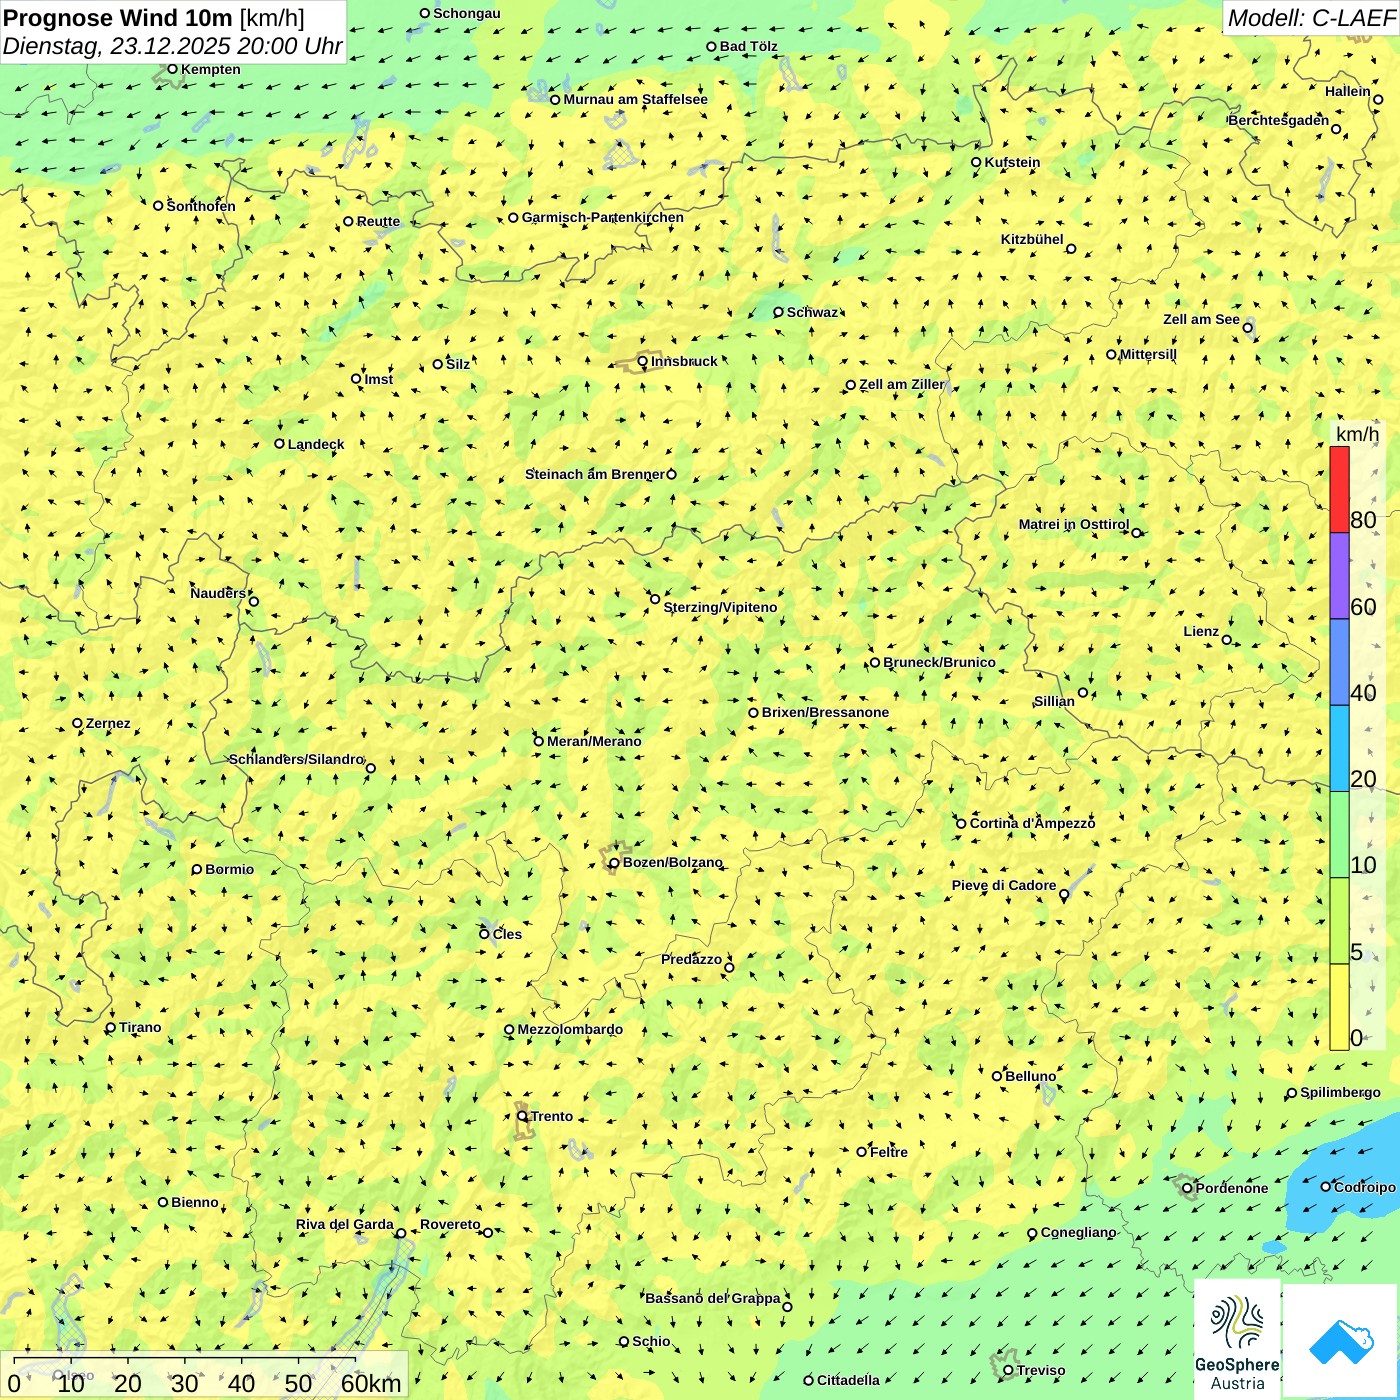
Task: Click the Schwaz label
Action: (x=812, y=312)
